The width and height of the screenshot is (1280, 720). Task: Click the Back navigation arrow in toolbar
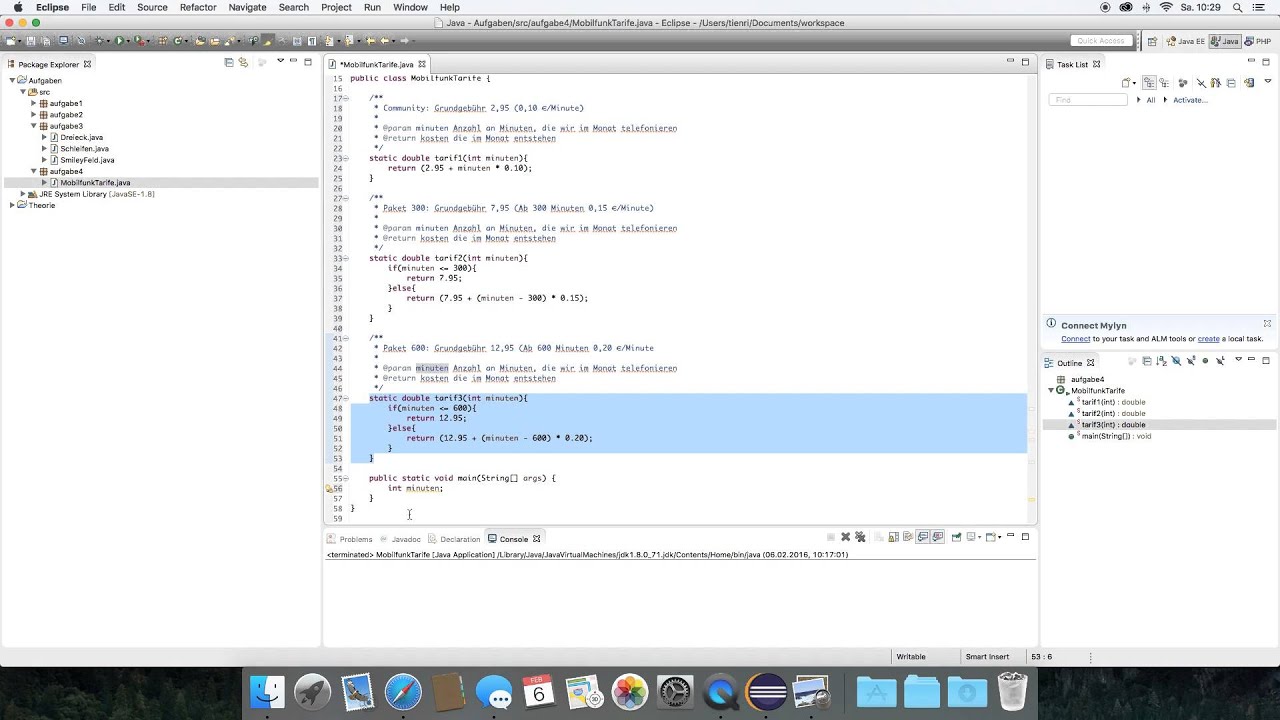click(x=385, y=41)
